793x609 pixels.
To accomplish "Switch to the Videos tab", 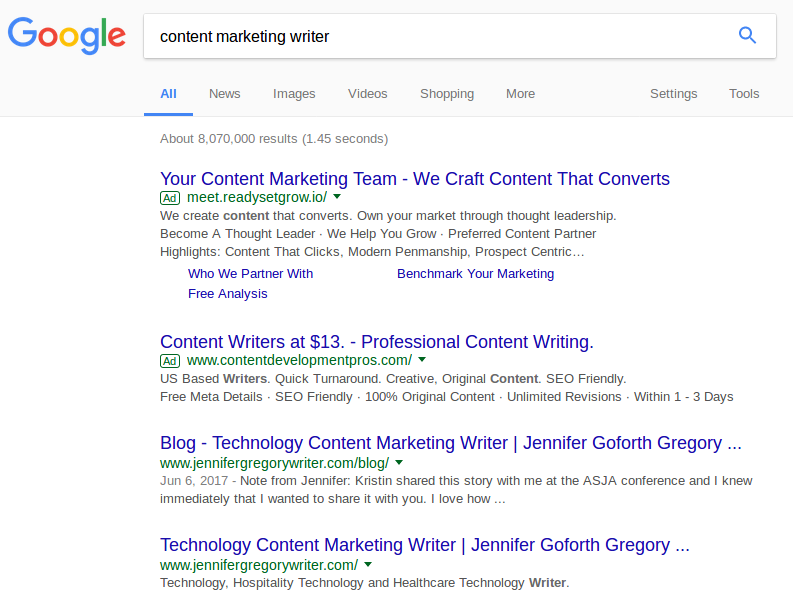I will [x=368, y=94].
